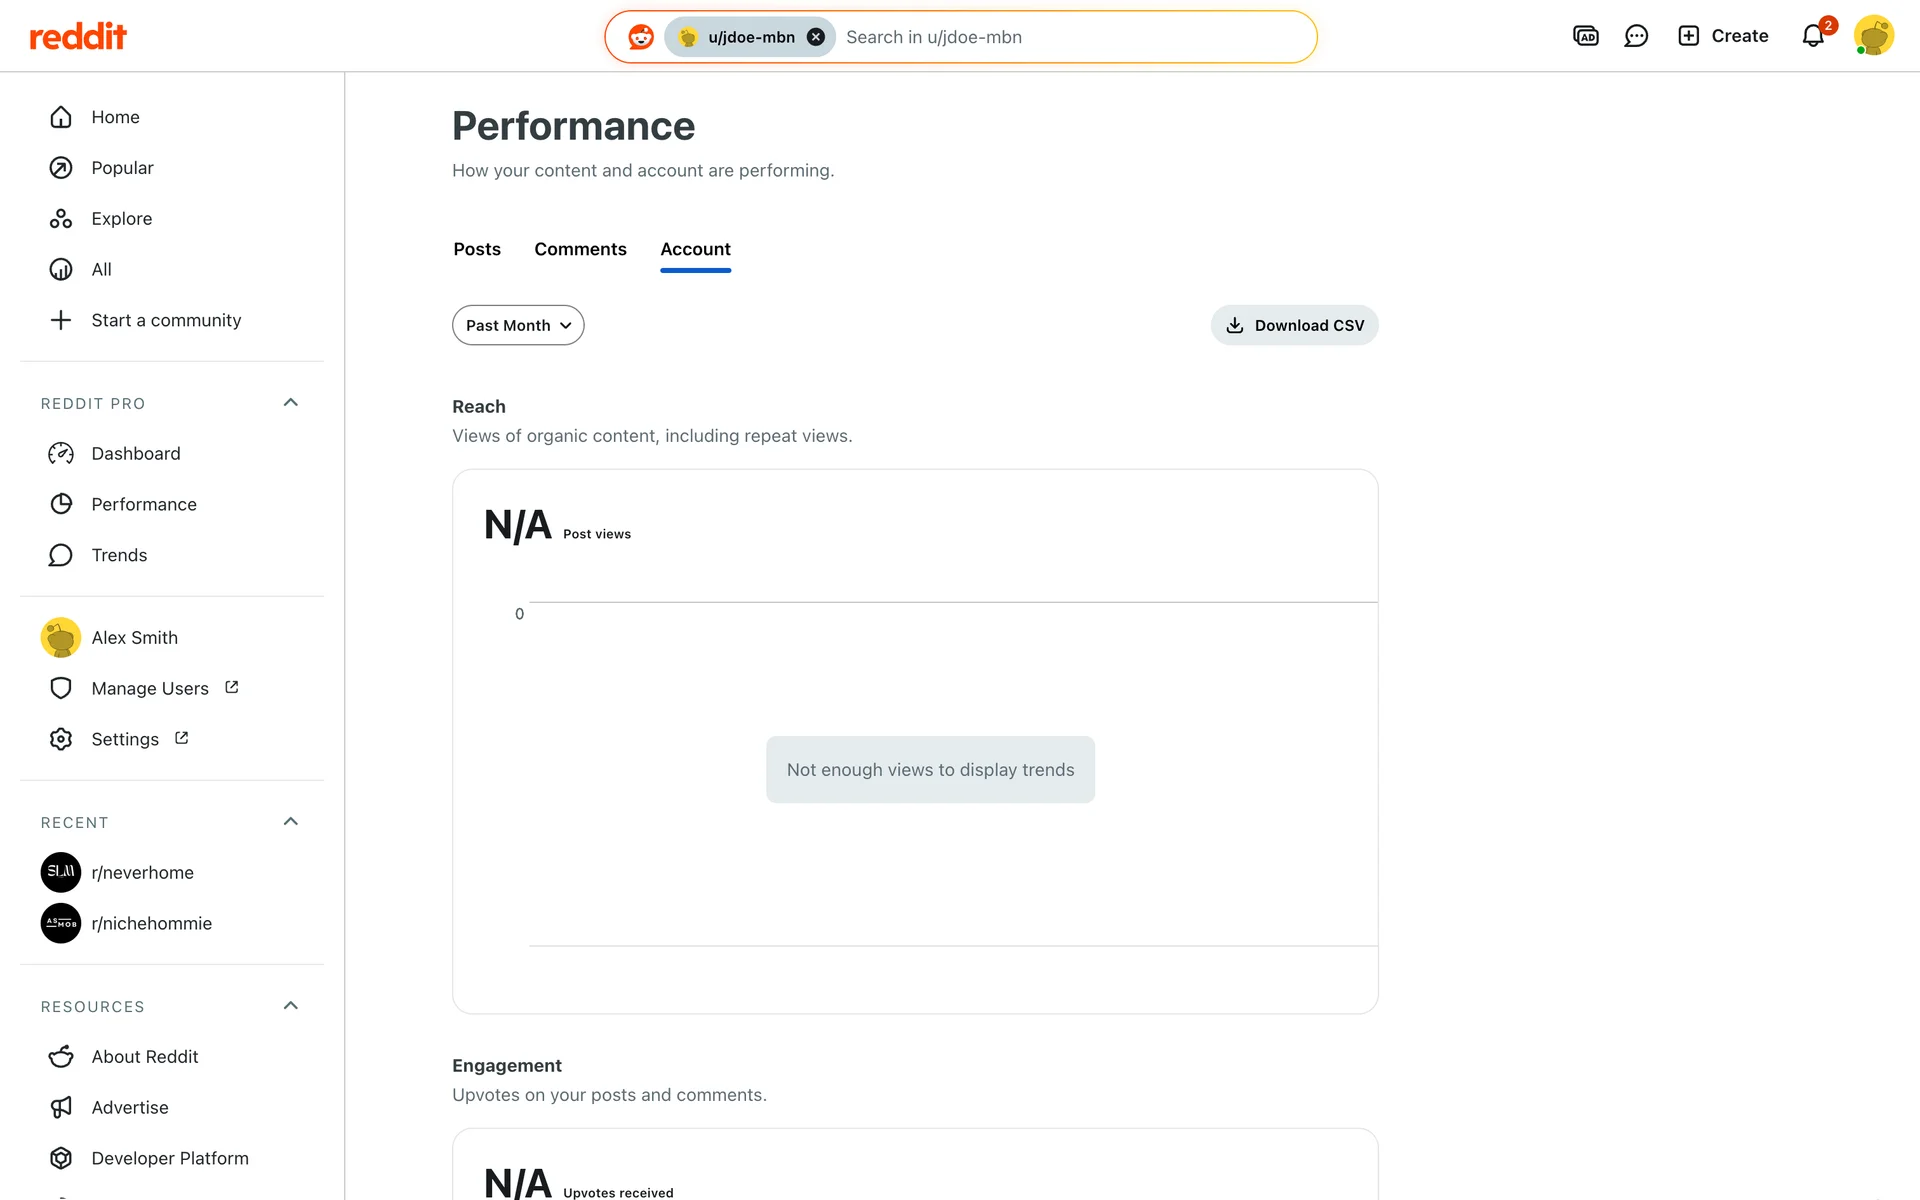Click the Advertise AD icon in header
This screenshot has height=1200, width=1920.
pos(1586,36)
